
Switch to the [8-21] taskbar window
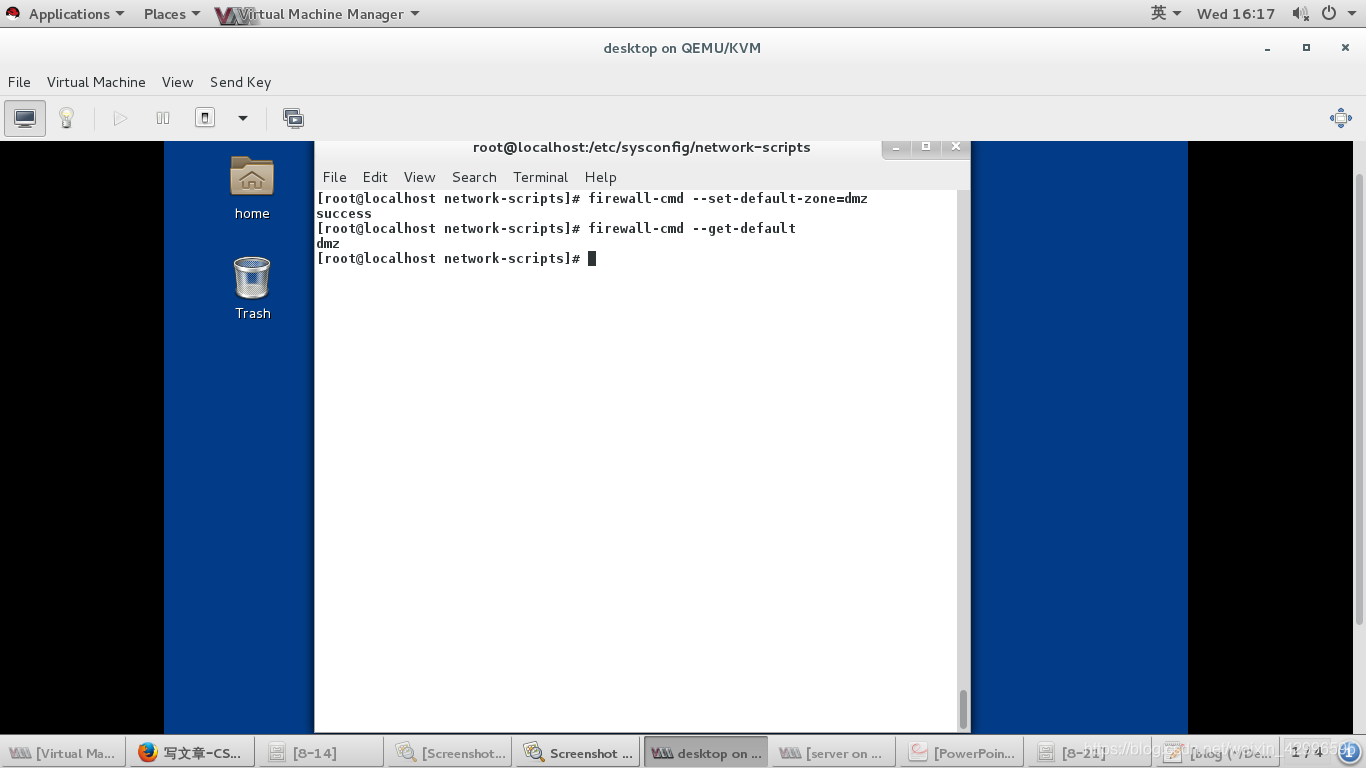(x=1091, y=753)
